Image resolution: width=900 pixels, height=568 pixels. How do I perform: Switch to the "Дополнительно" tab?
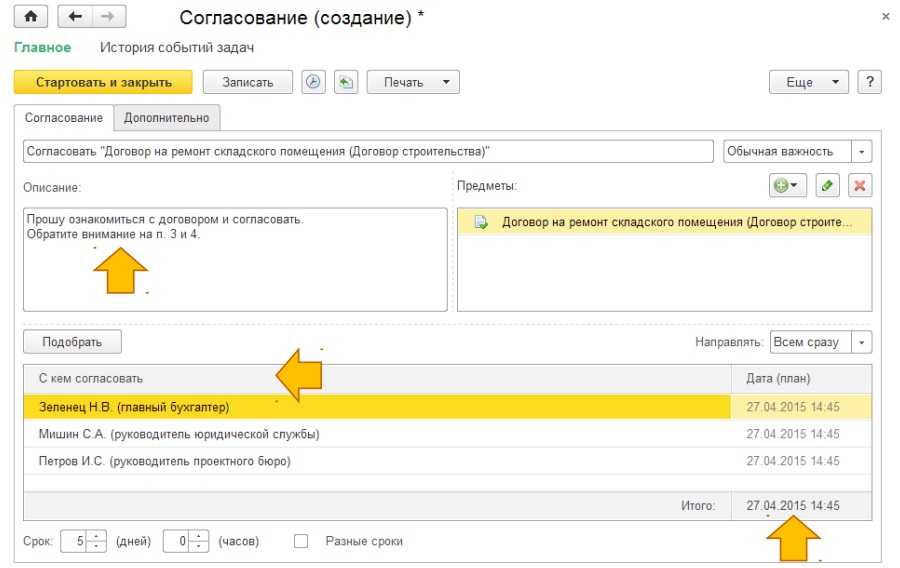(x=166, y=118)
